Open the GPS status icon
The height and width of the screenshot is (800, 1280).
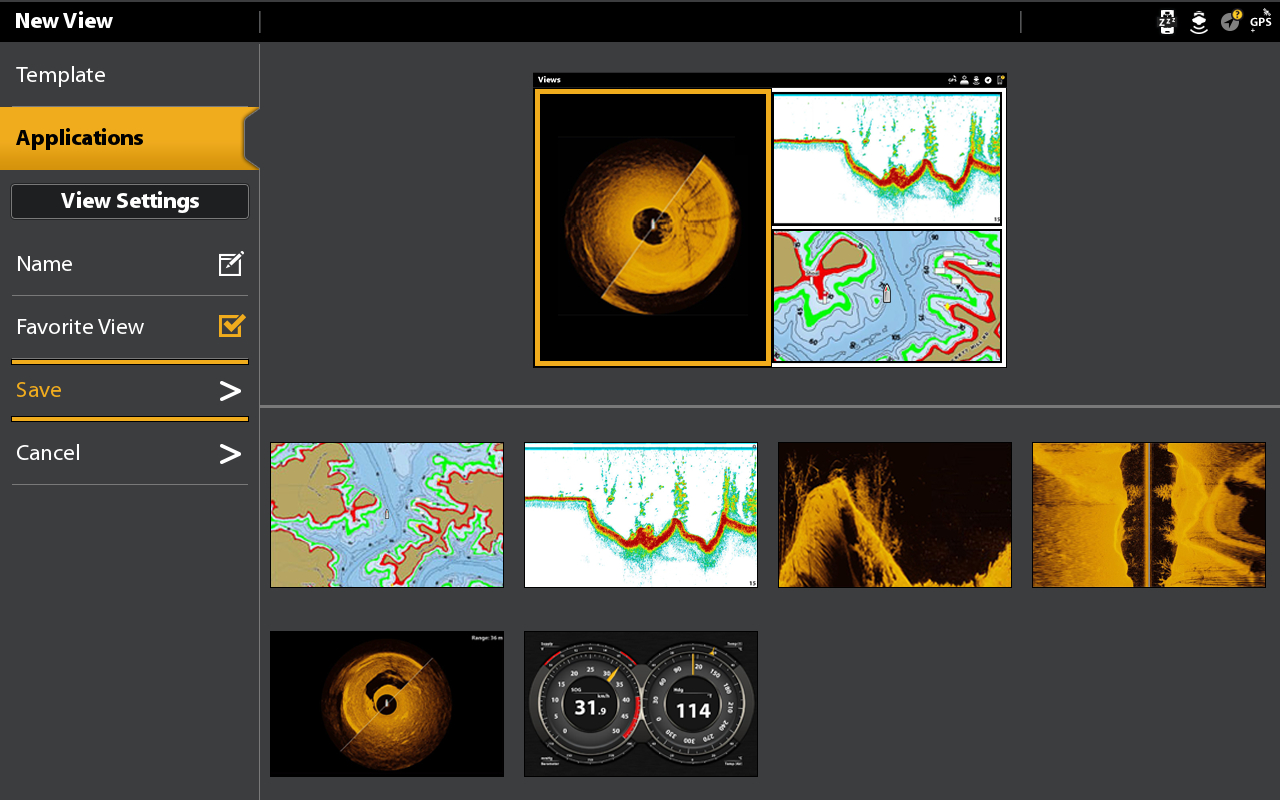(x=1261, y=20)
